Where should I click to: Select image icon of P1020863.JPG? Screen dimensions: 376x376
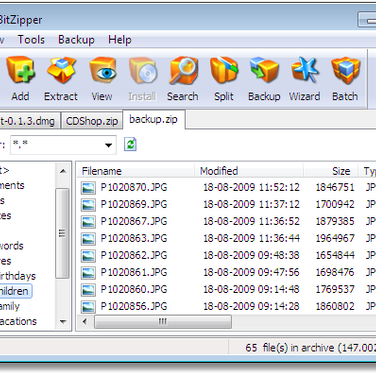click(88, 239)
